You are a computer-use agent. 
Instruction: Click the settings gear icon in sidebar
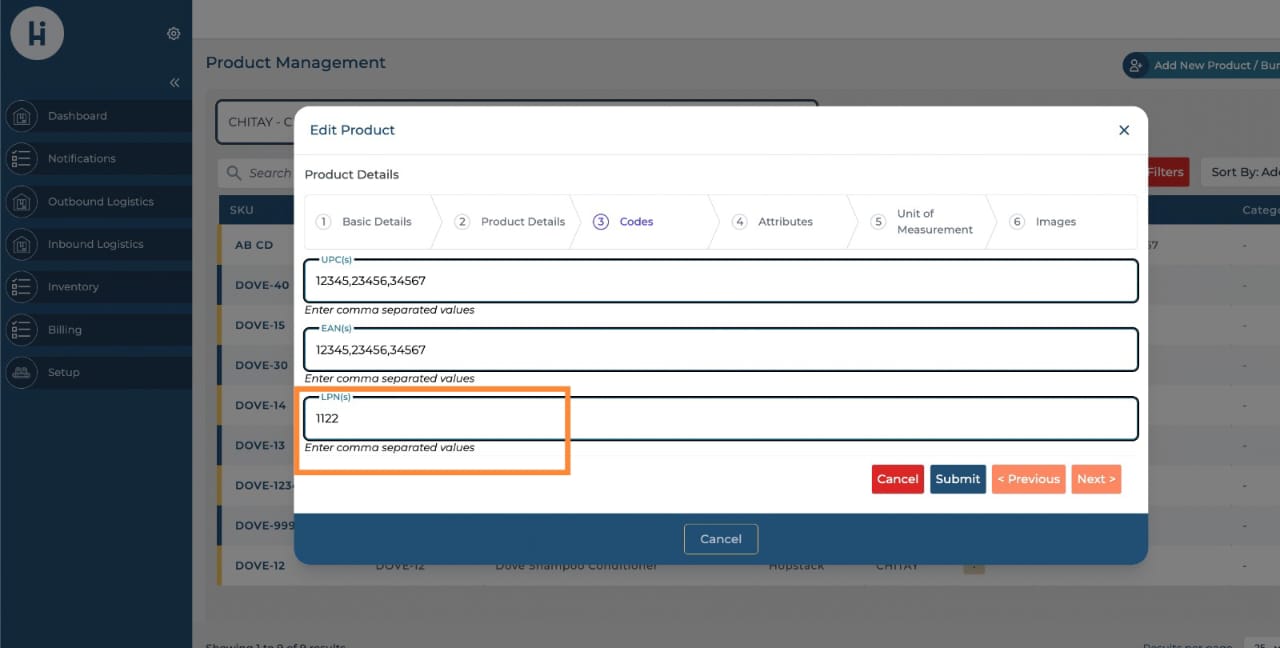pos(174,34)
